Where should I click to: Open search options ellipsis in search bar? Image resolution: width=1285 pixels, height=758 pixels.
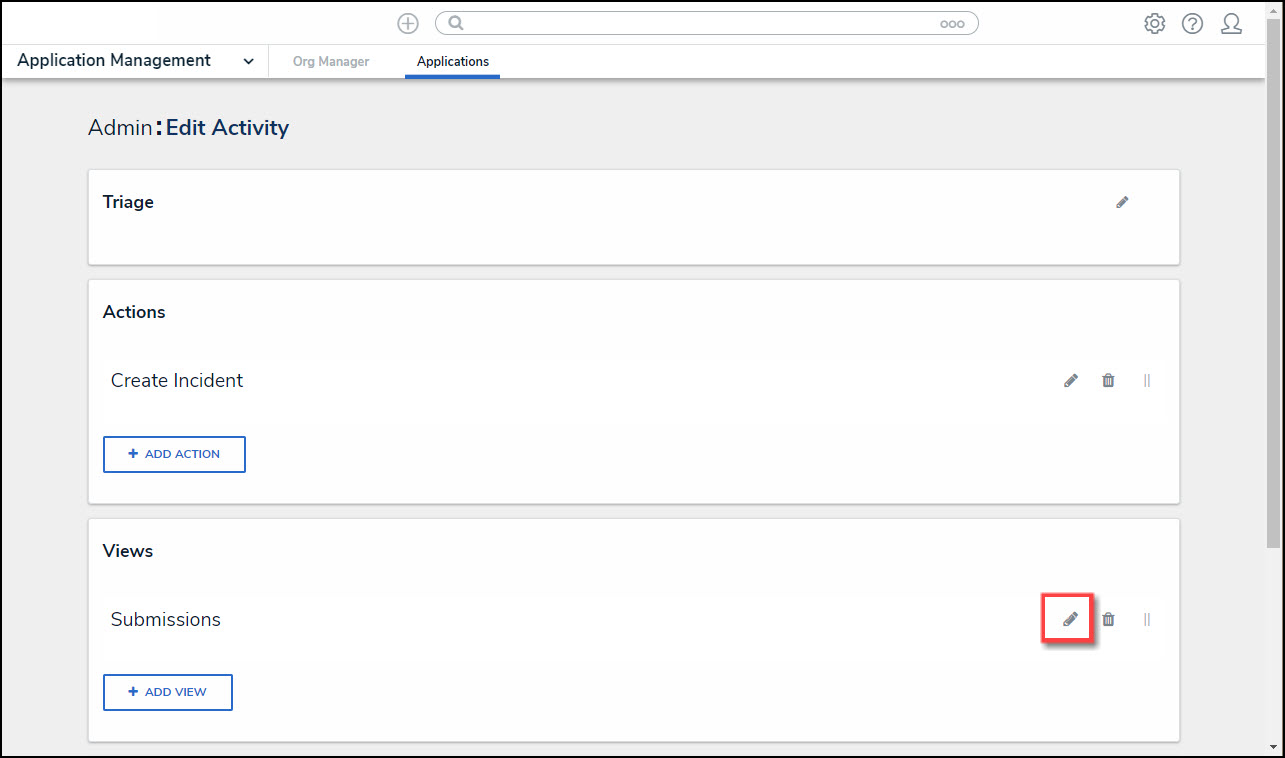pyautogui.click(x=952, y=24)
